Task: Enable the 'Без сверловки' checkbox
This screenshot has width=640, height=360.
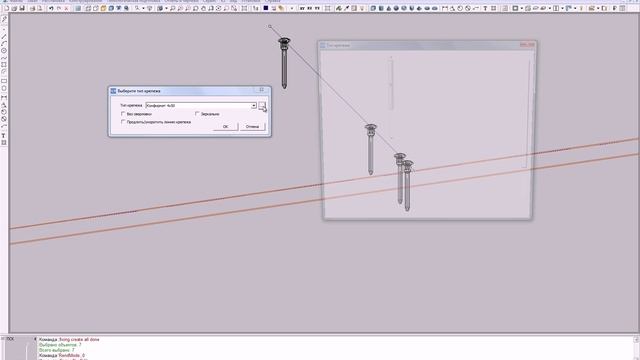Action: click(123, 114)
